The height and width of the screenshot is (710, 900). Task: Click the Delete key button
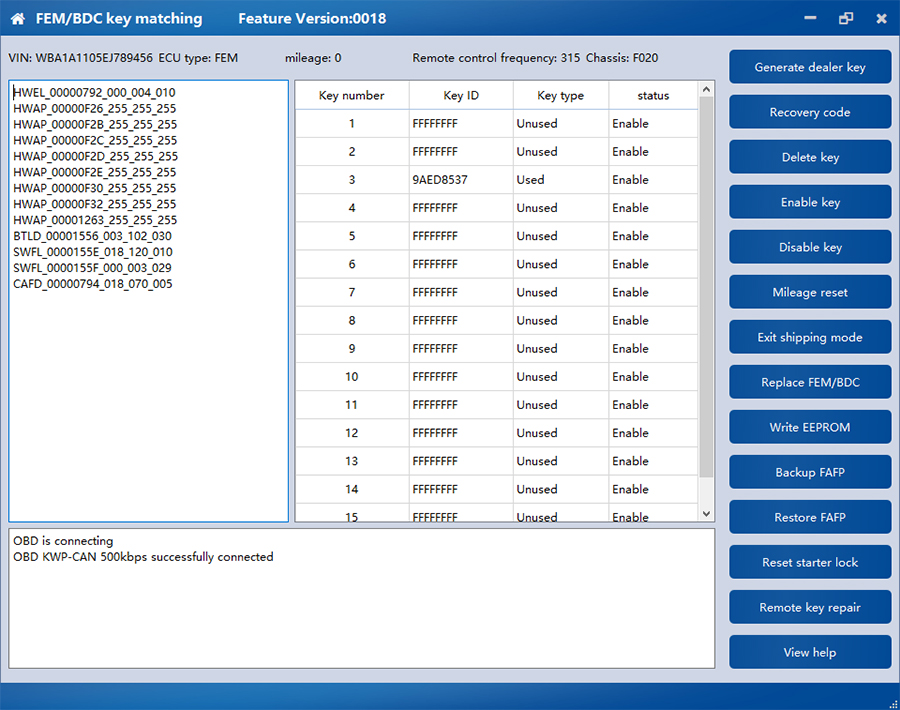pyautogui.click(x=810, y=157)
